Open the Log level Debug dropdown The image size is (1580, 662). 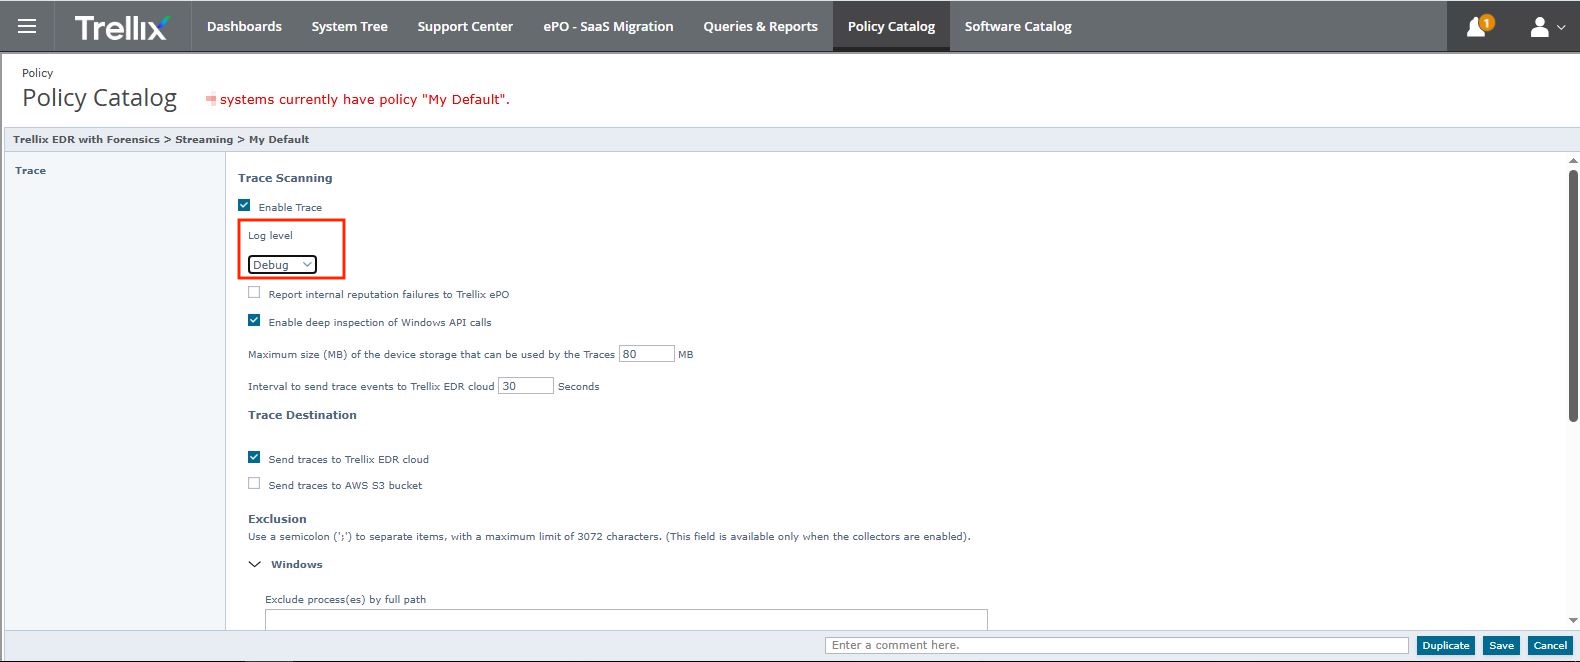282,265
